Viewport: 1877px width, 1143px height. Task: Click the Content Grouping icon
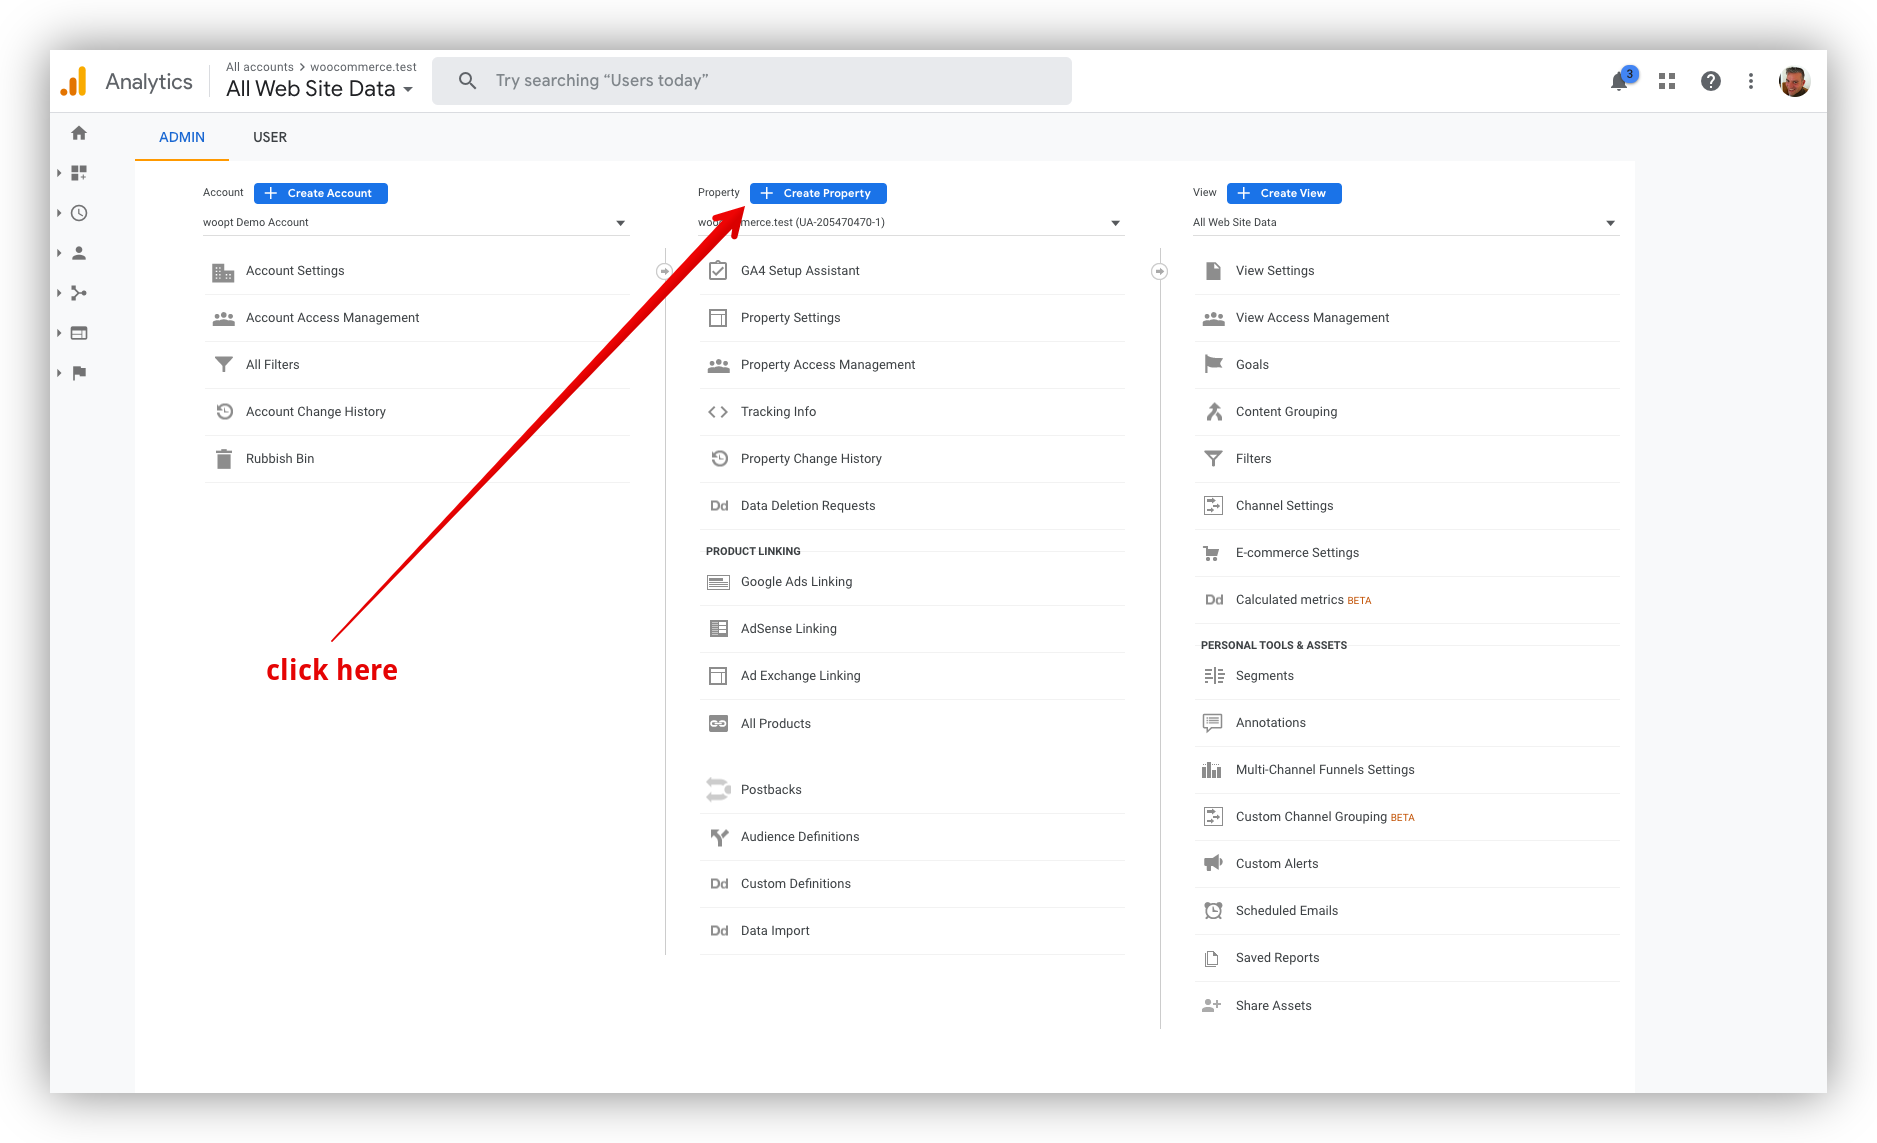(1213, 412)
